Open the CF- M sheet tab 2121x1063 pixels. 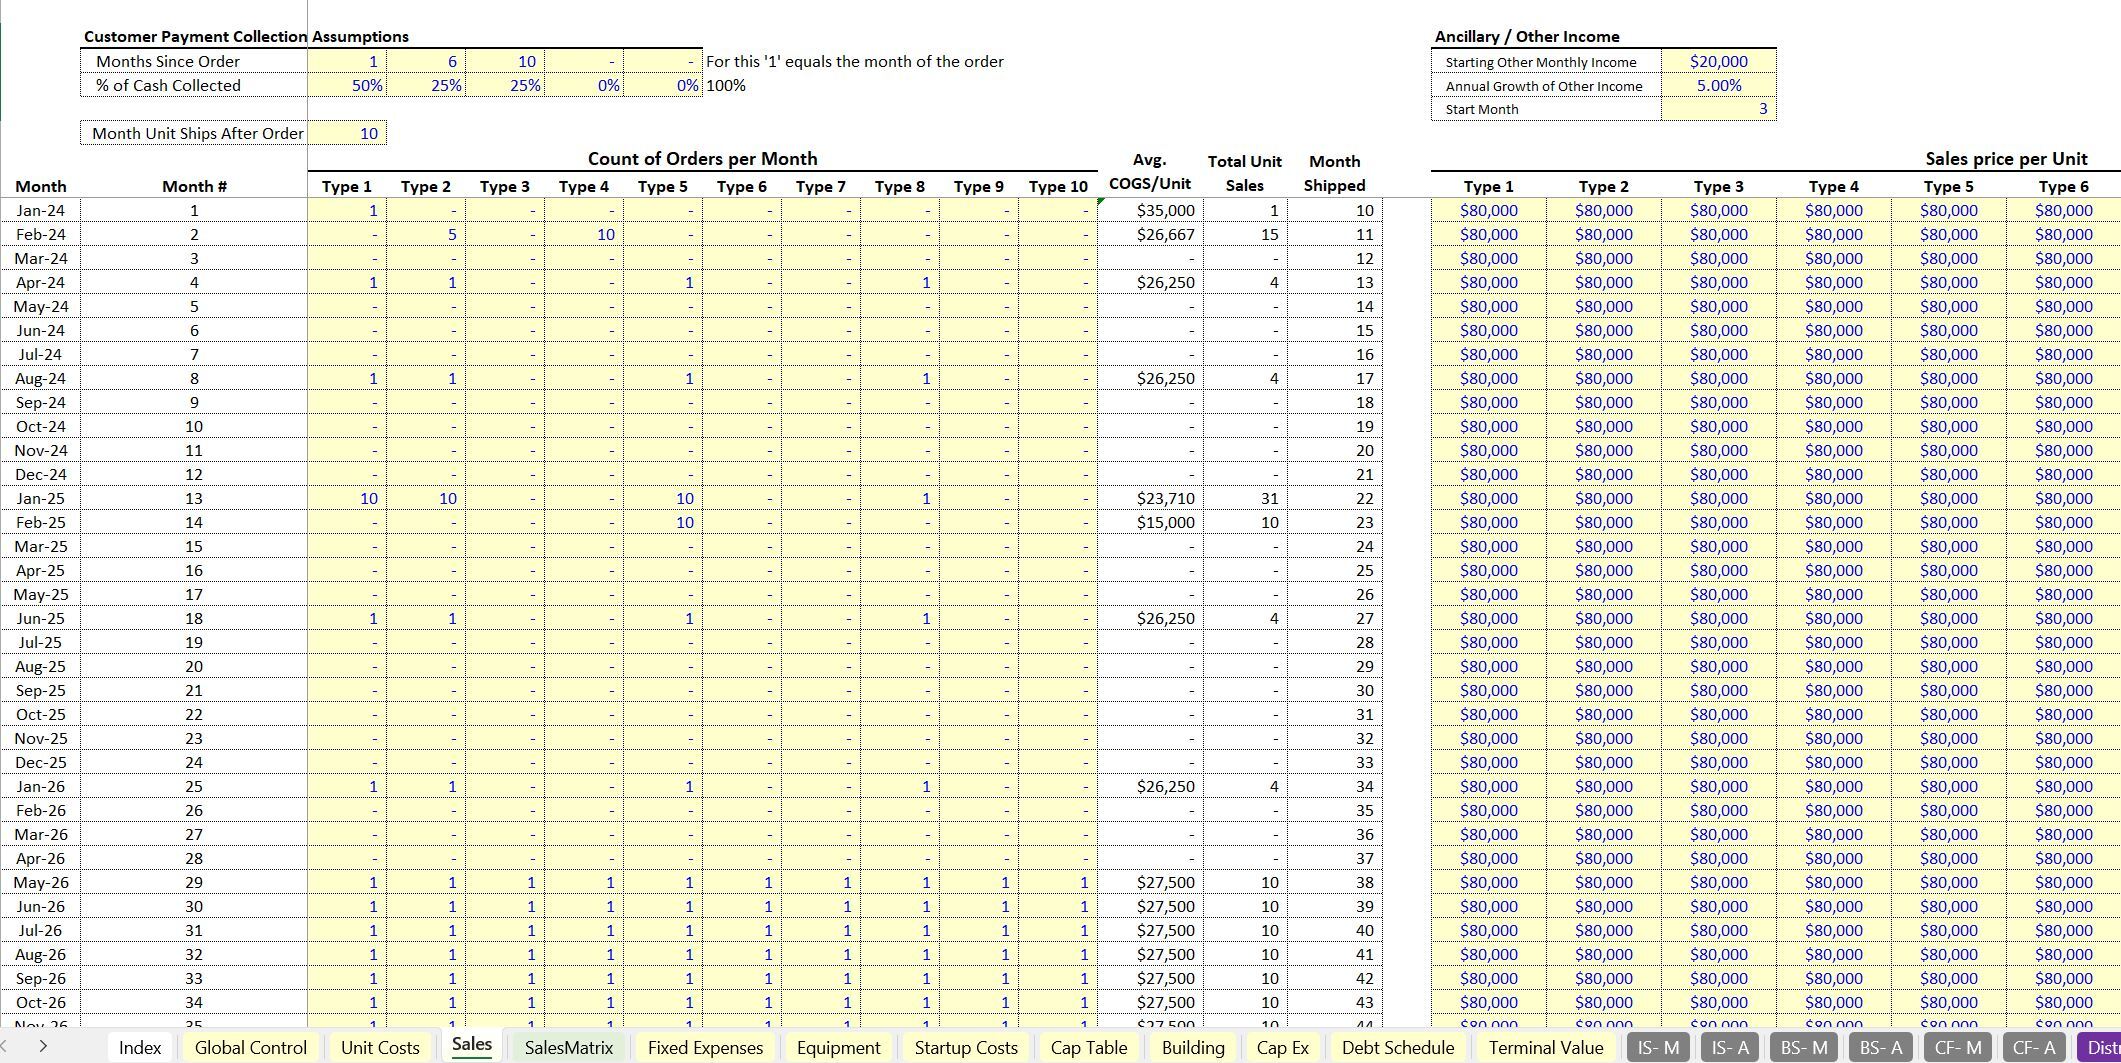1958,1047
